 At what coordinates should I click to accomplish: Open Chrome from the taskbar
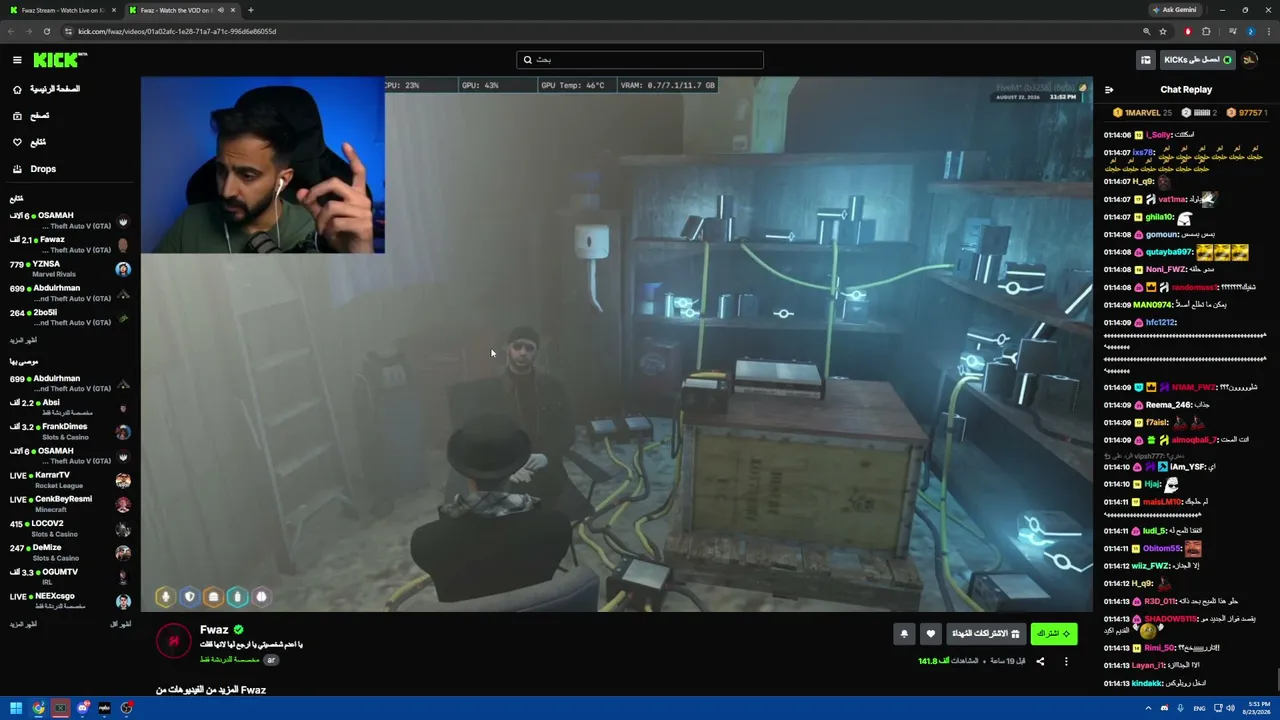(38, 708)
